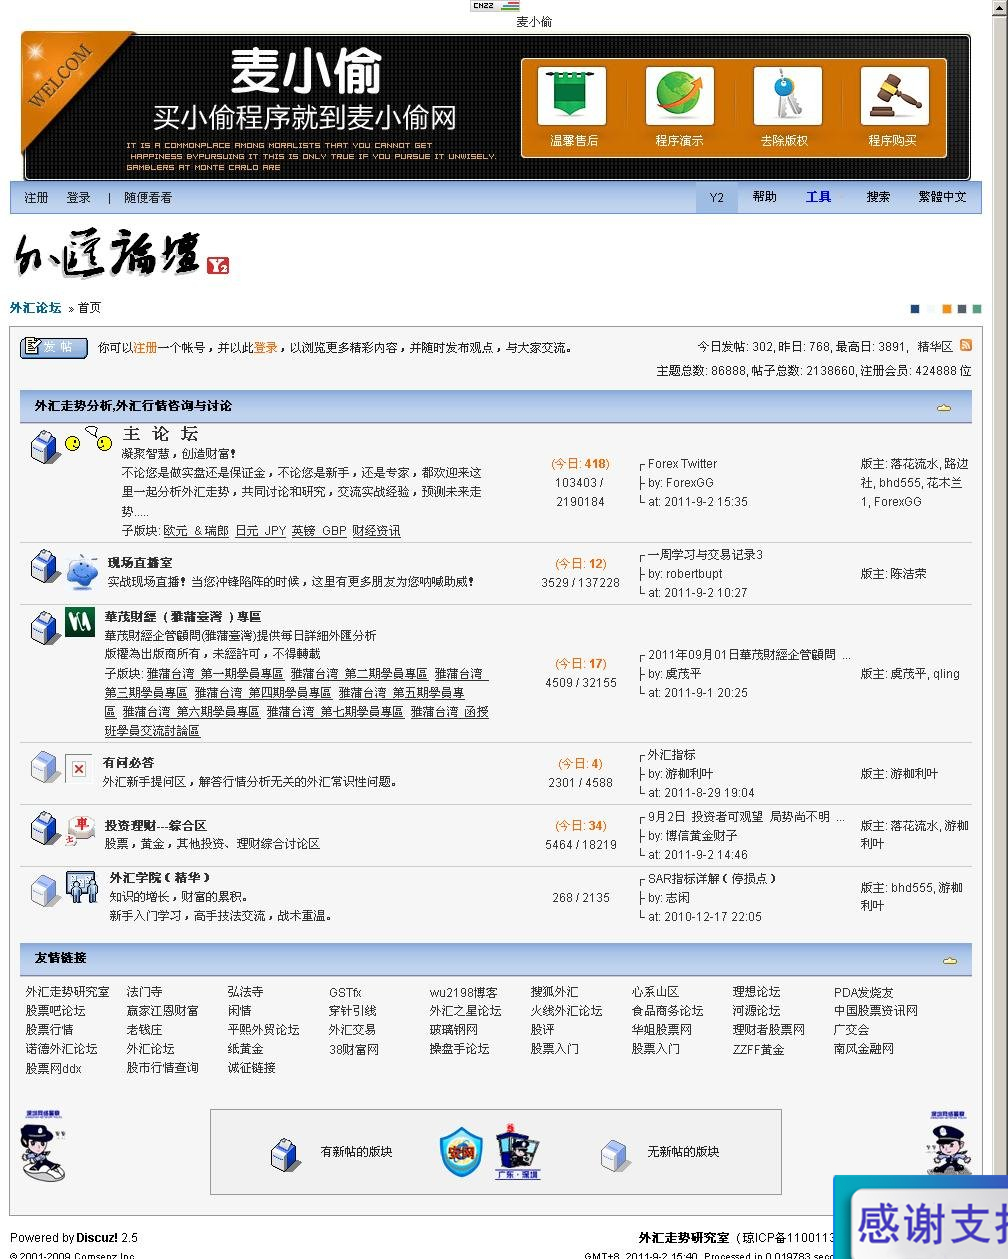
Task: Select the dark blue style swatch
Action: pyautogui.click(x=915, y=309)
